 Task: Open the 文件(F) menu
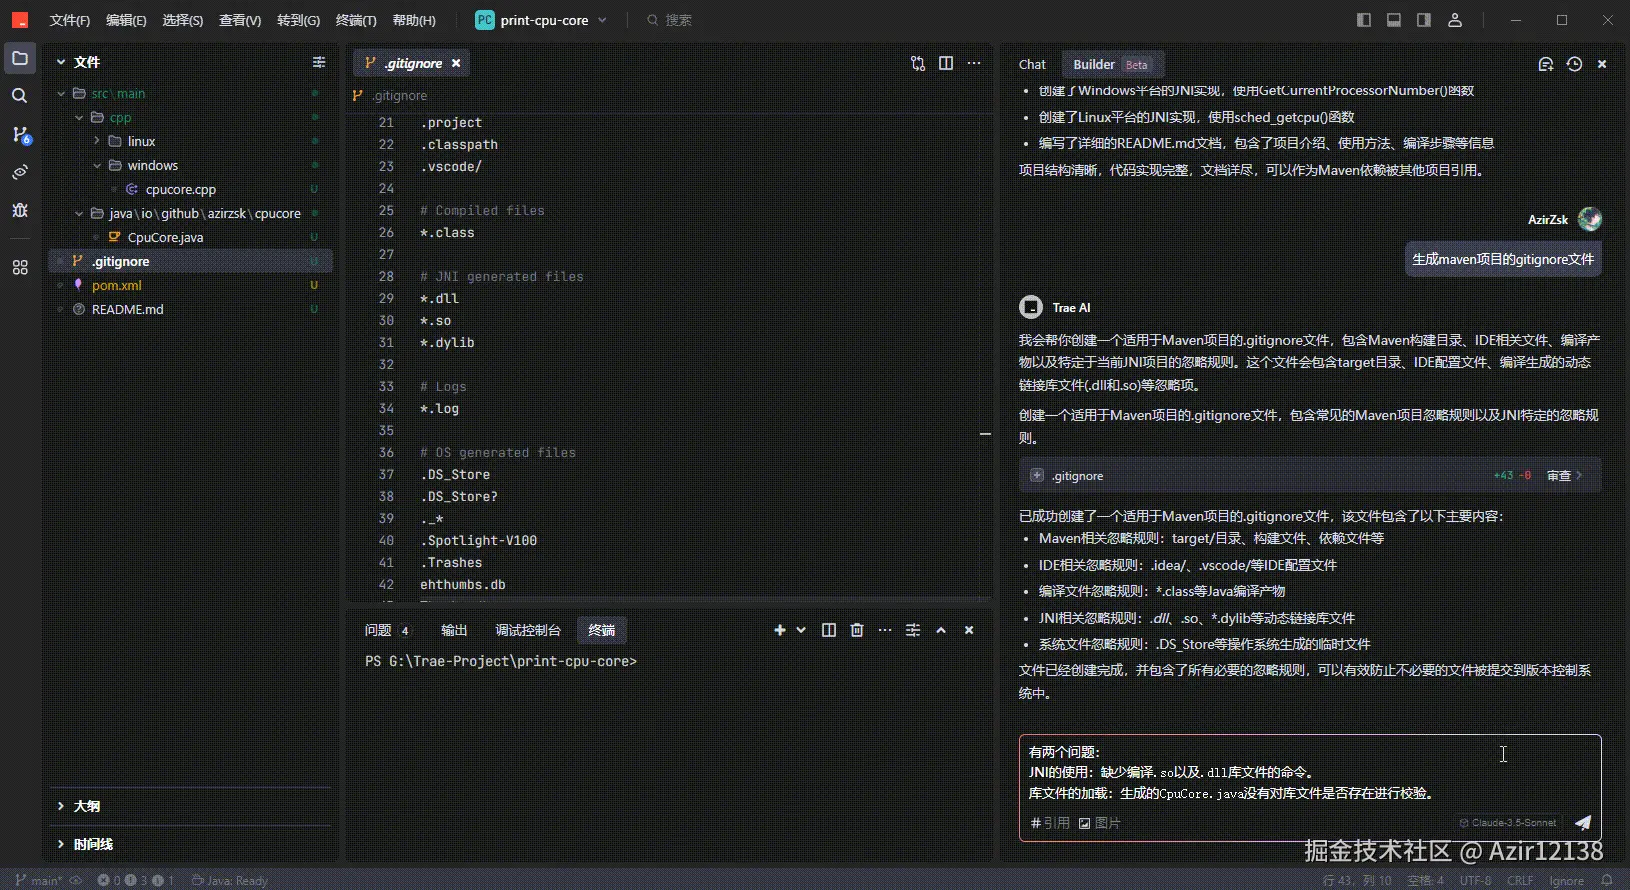[x=69, y=20]
